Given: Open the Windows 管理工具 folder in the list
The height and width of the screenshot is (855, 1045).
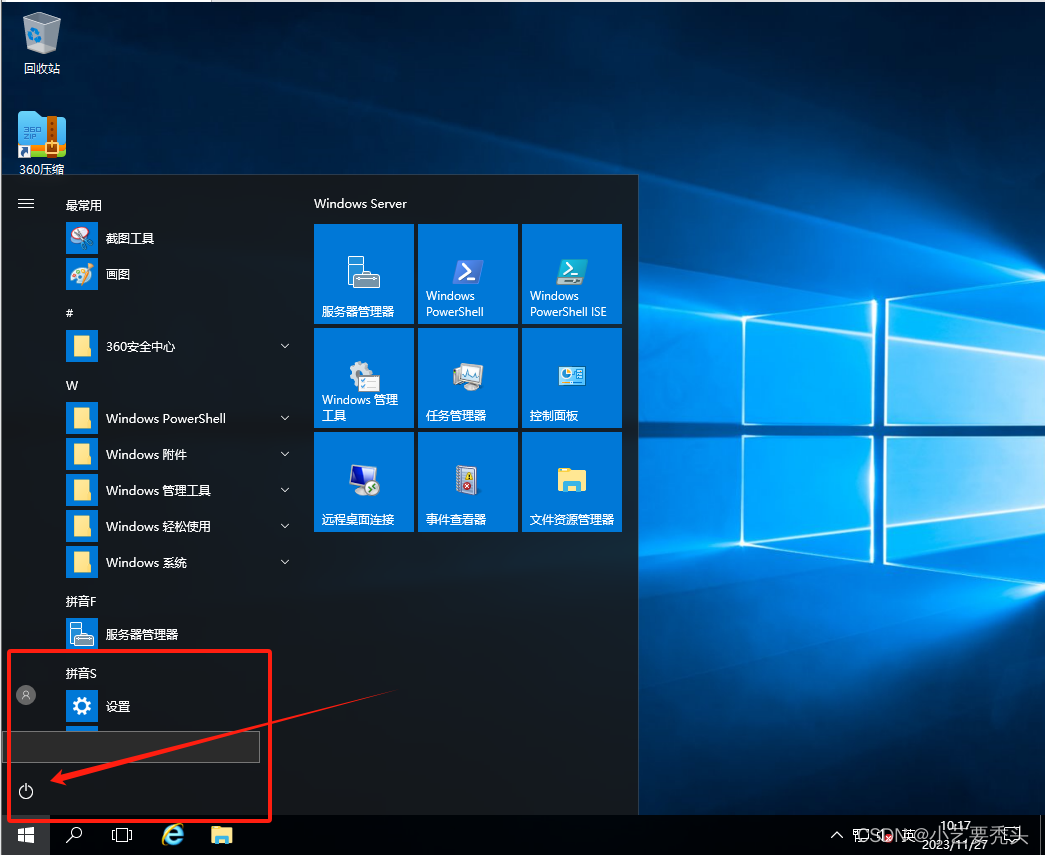Looking at the screenshot, I should click(180, 490).
